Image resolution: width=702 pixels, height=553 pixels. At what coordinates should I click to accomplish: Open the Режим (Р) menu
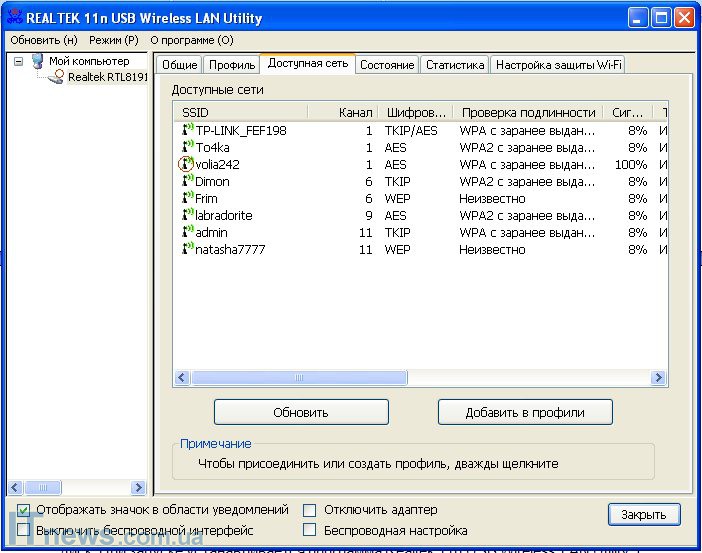[114, 40]
